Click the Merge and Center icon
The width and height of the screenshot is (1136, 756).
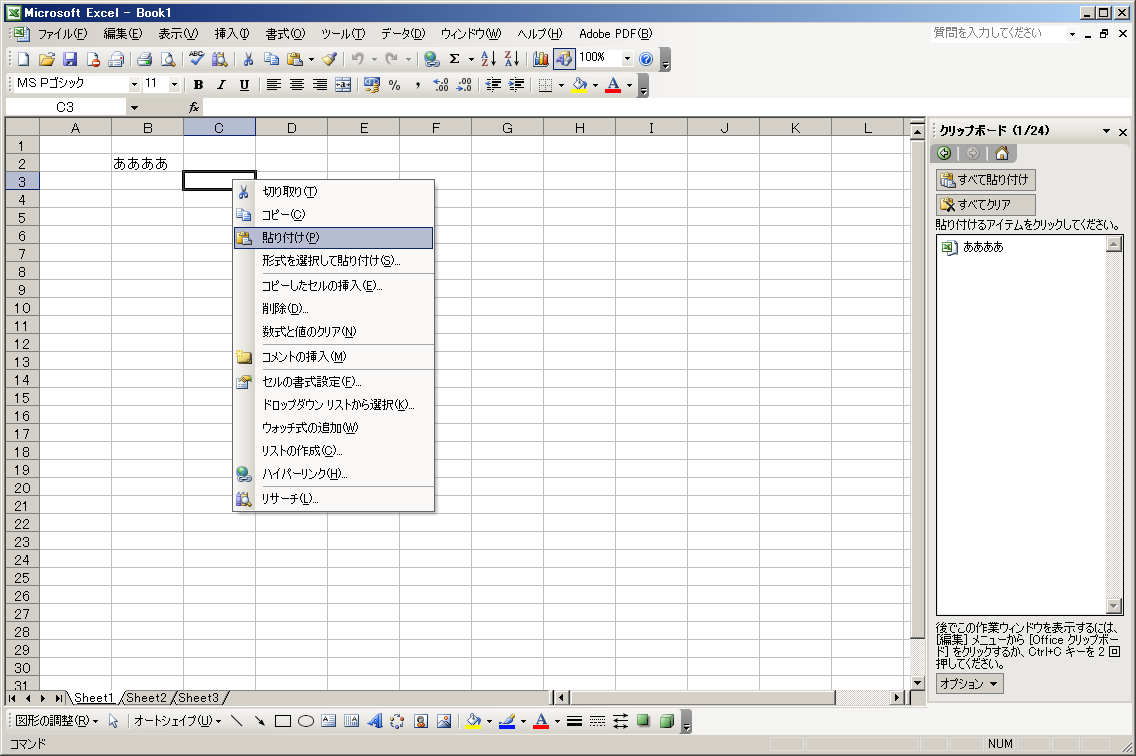(x=343, y=85)
